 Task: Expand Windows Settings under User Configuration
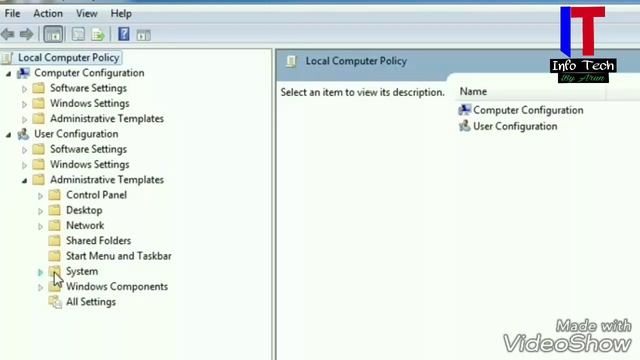click(x=24, y=165)
